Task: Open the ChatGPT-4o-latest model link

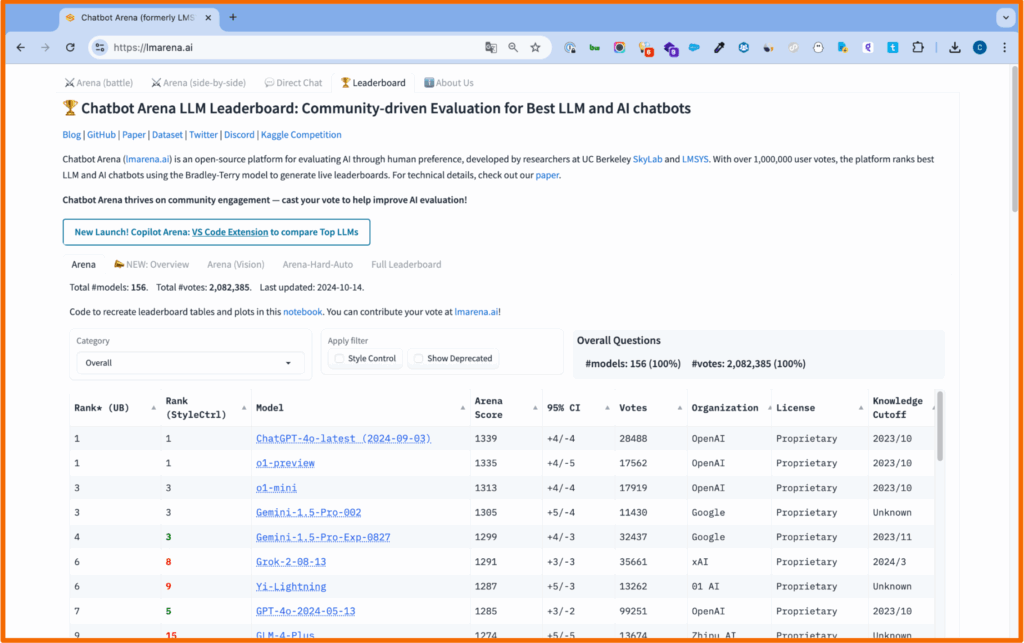Action: (x=343, y=439)
